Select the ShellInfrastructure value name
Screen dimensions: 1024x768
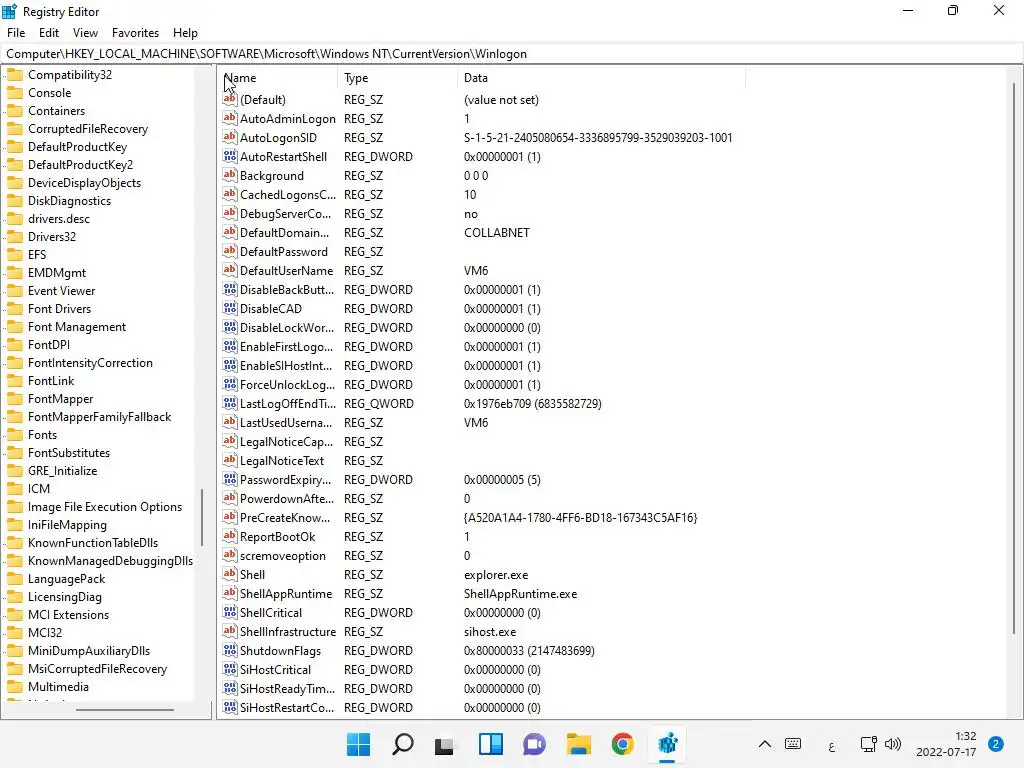(287, 632)
